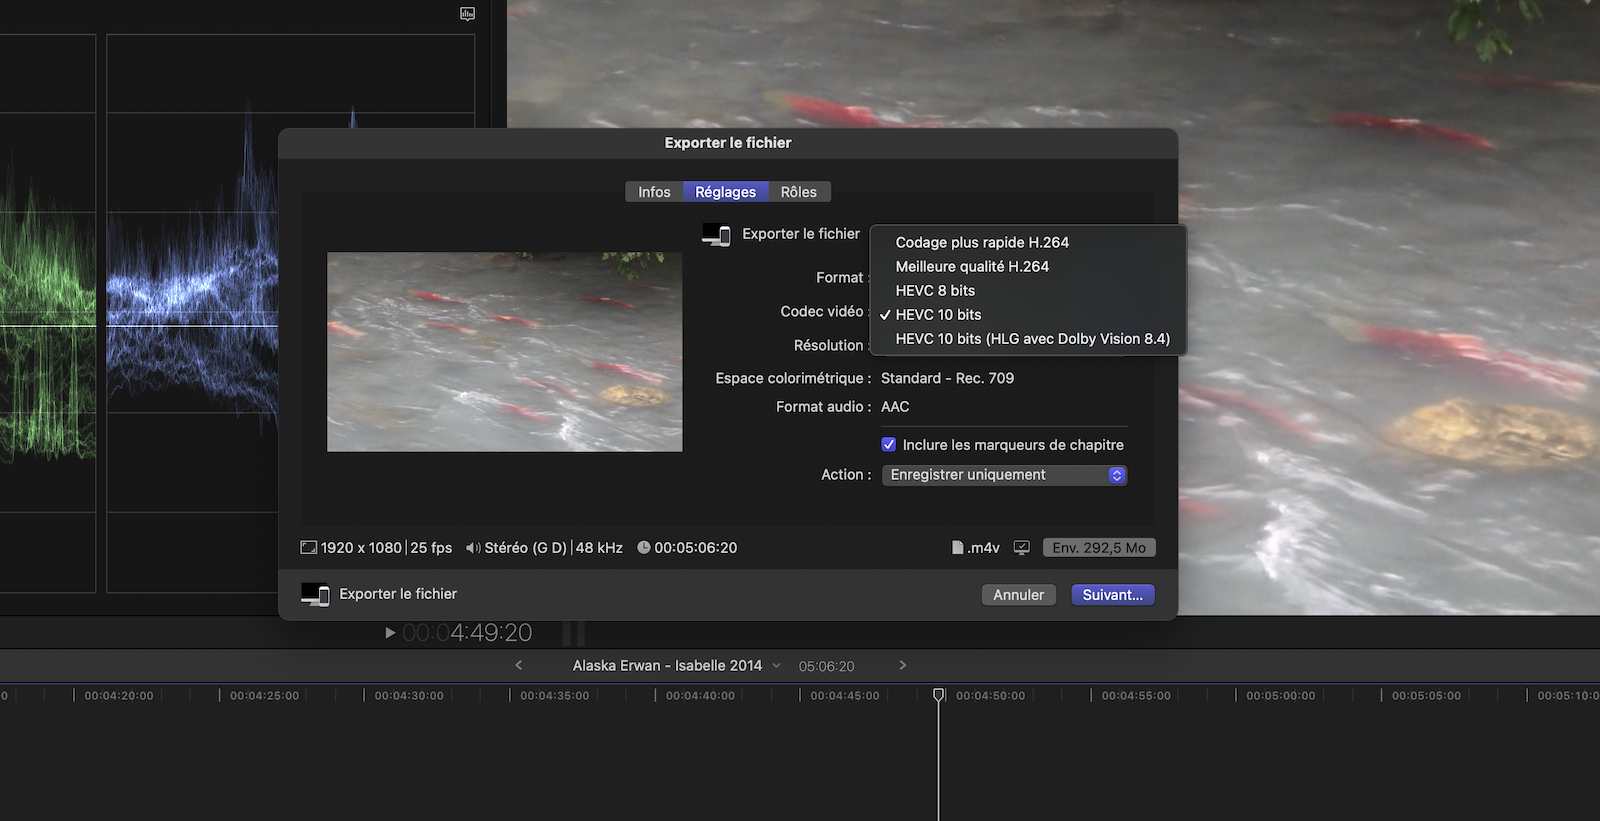Pick Meilleure qualité H.264 from list
The image size is (1600, 821).
[972, 267]
